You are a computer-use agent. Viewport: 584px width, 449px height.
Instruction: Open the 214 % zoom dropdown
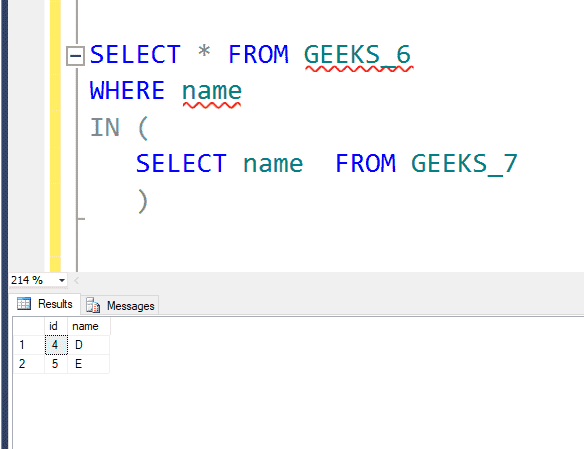(x=62, y=280)
